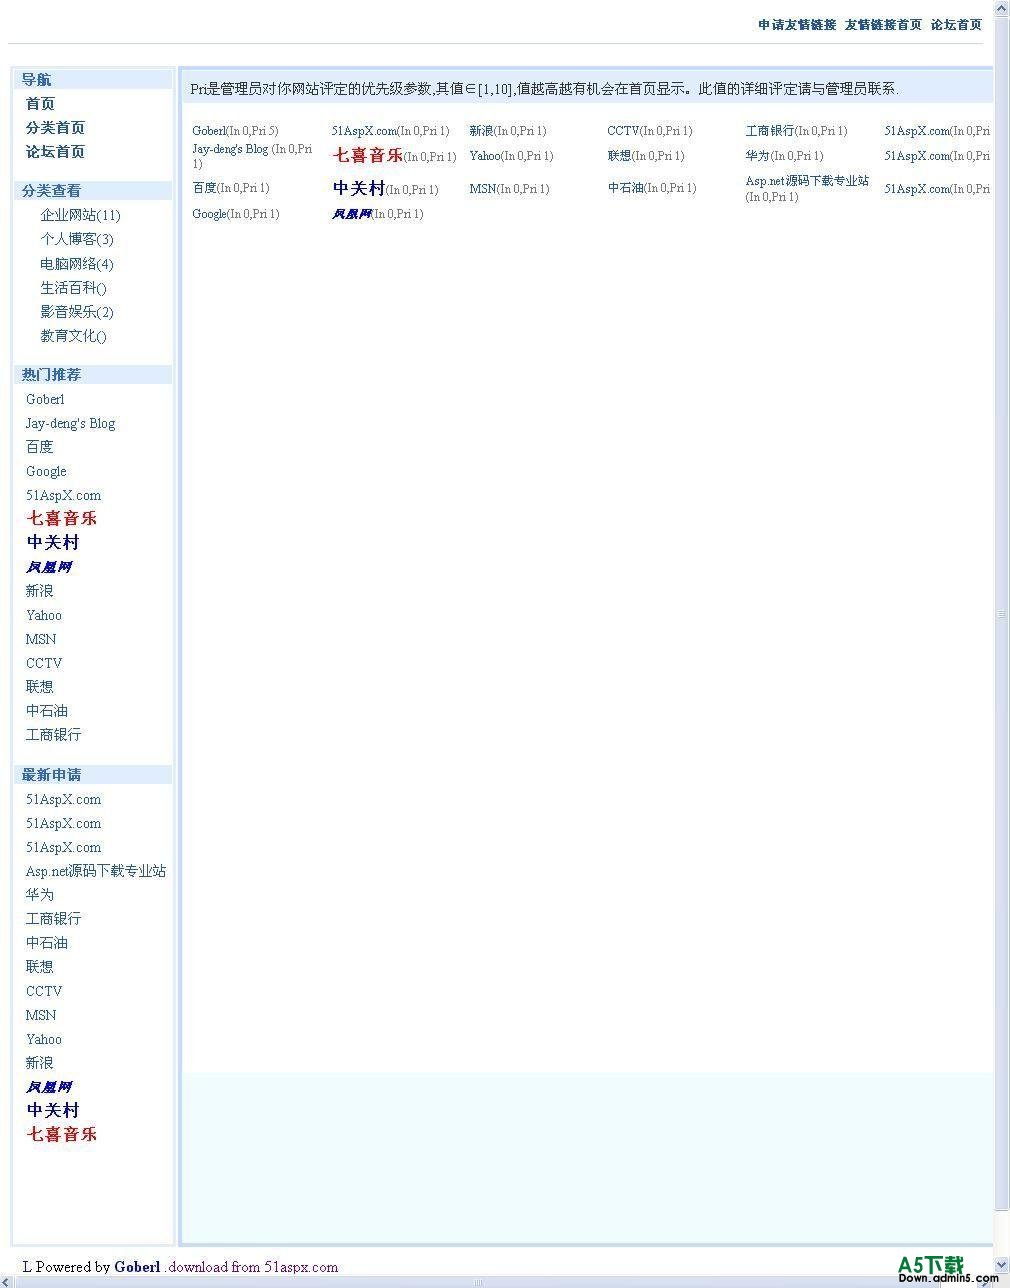Open 联想 in 热门推荐 list

click(x=39, y=687)
